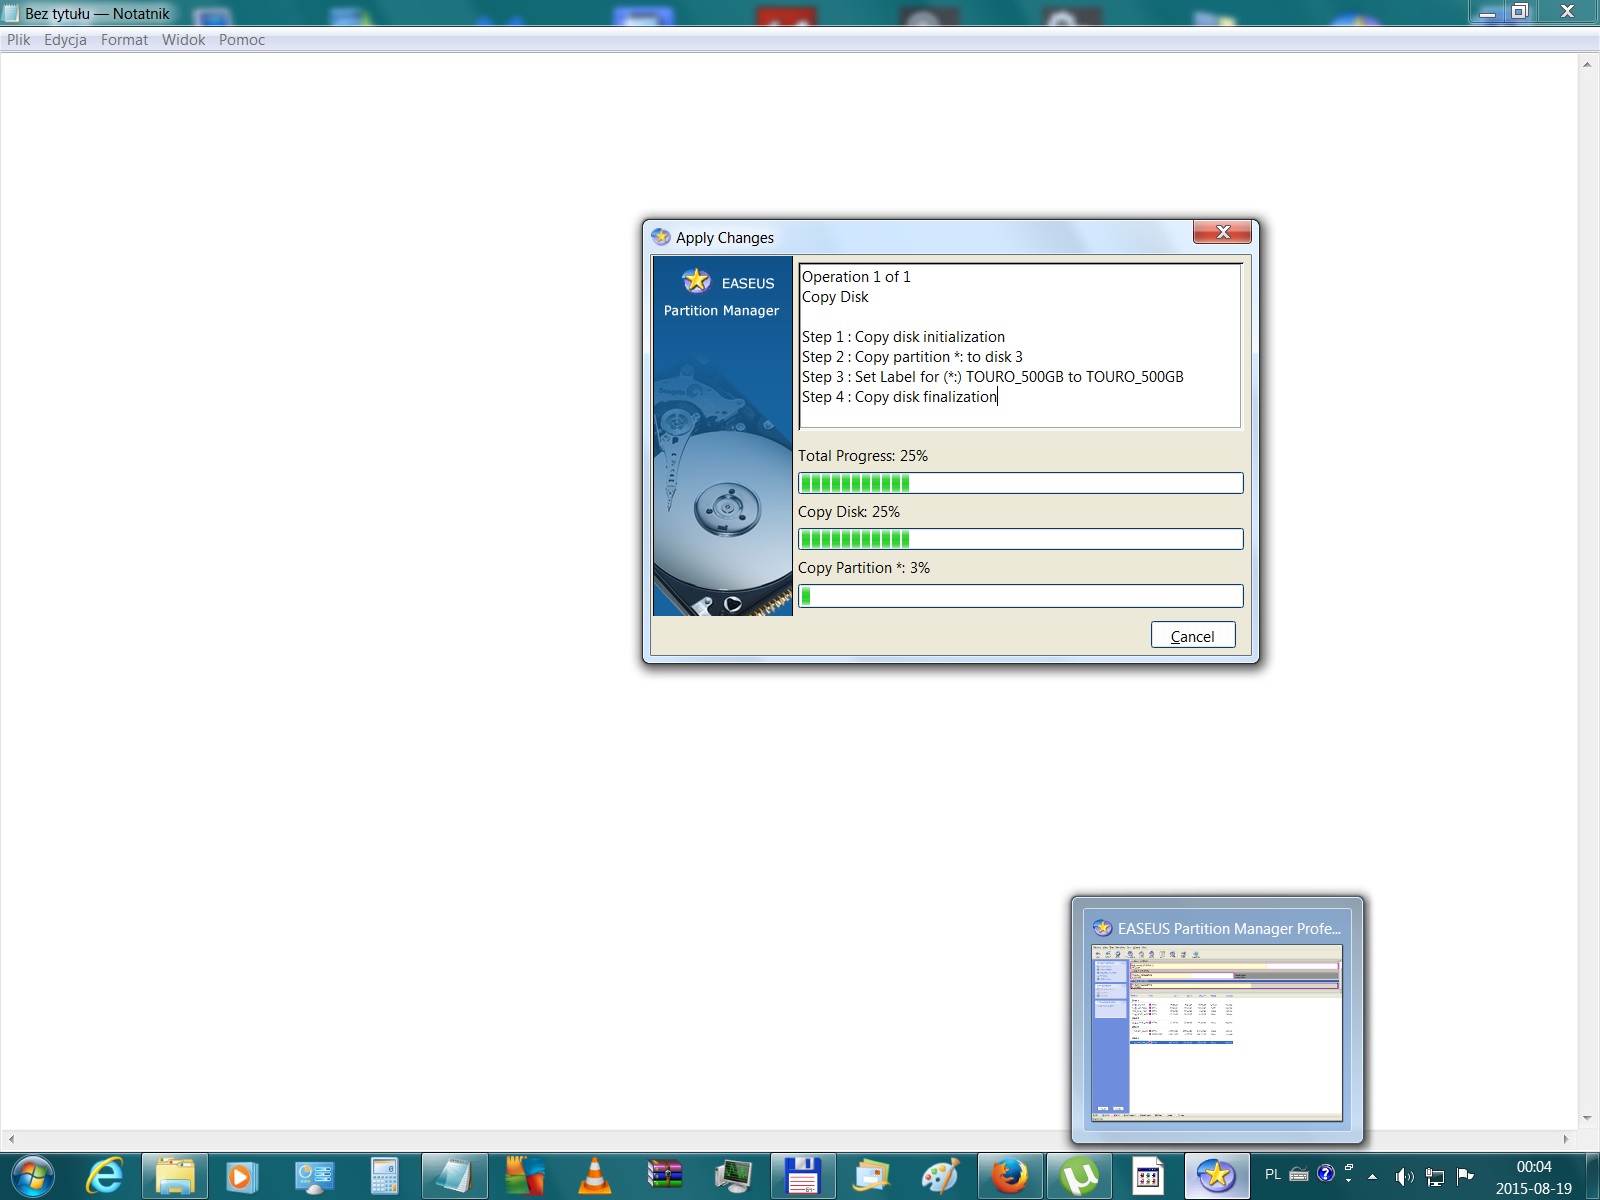
Task: Click the taskbar clock showing 00:04
Action: coord(1534,1177)
